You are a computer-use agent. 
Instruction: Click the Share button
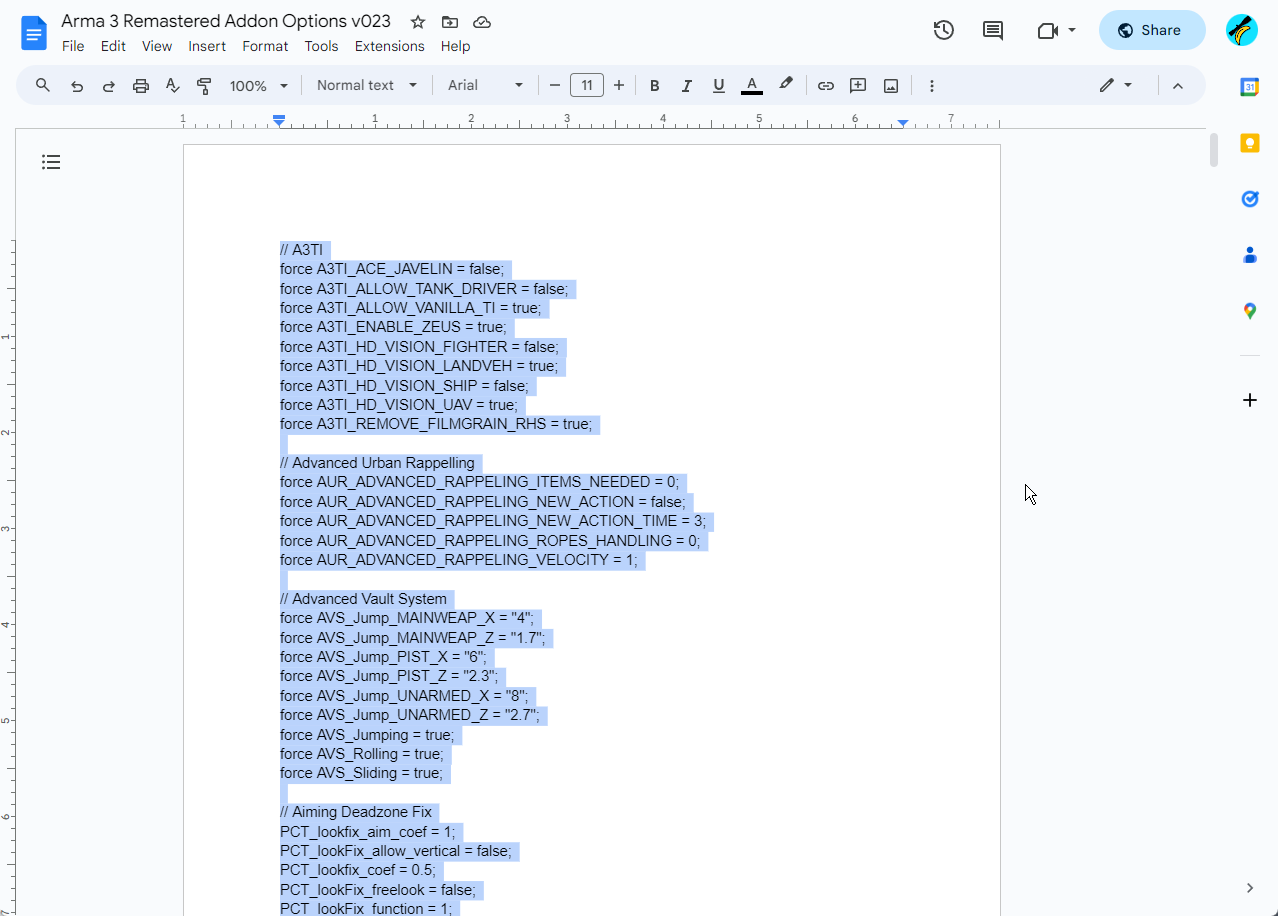1152,30
